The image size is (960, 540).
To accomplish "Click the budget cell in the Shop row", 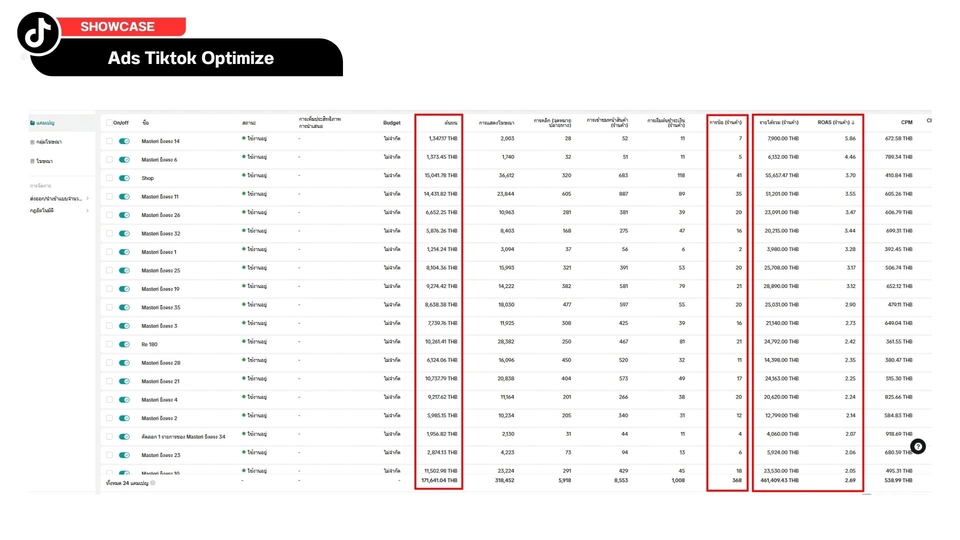I will click(x=392, y=176).
